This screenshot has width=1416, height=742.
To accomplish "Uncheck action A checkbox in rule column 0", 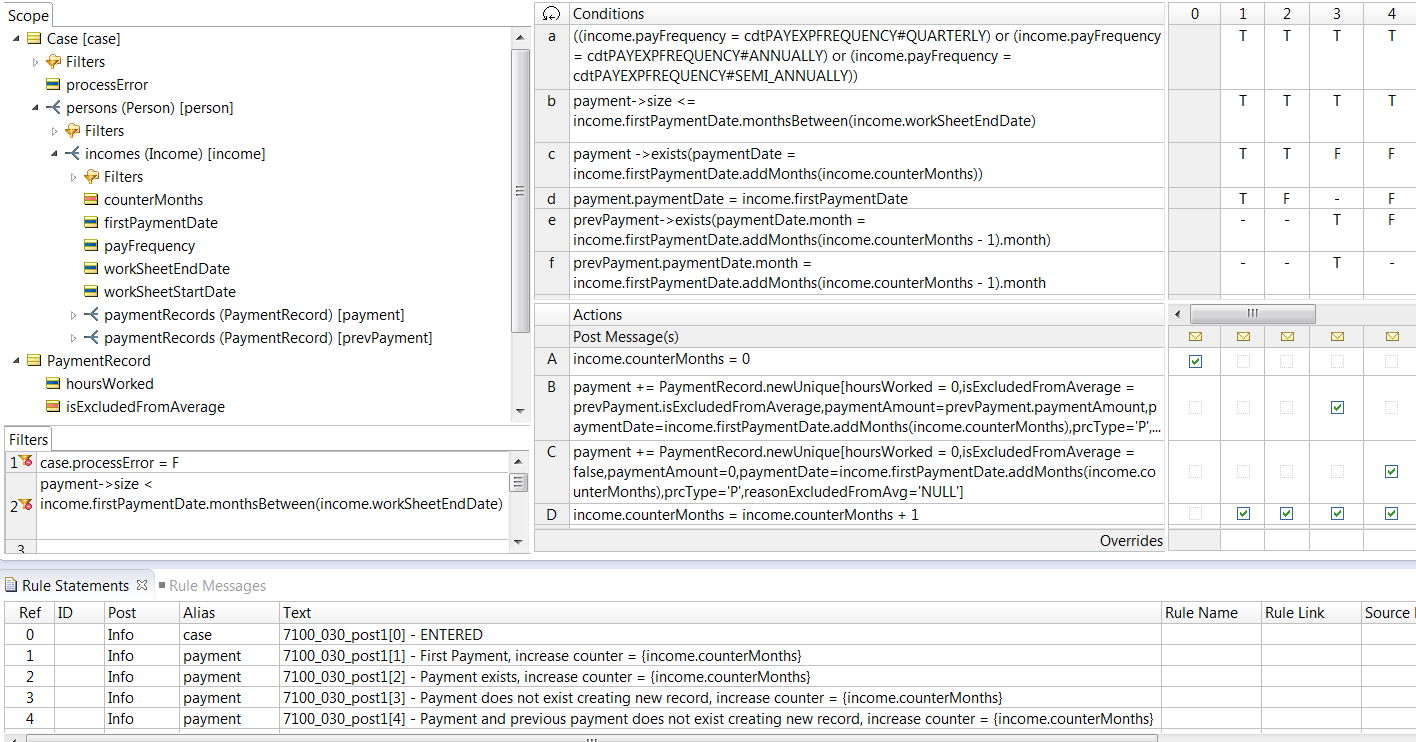I will pos(1195,361).
